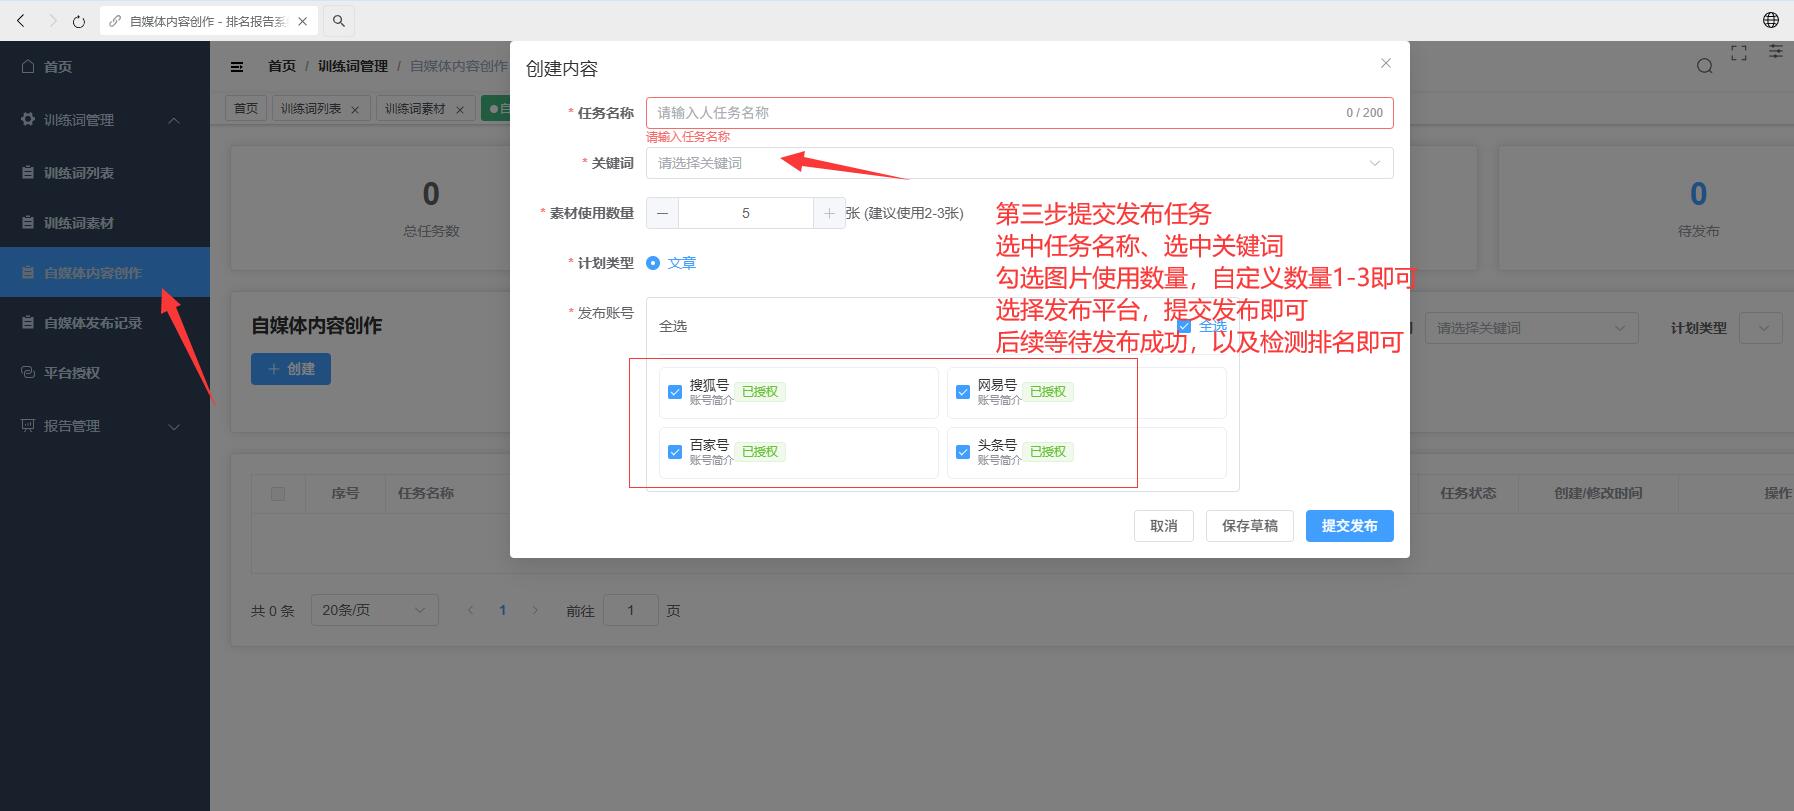Open 自媒体发布记录 in the sidebar
1794x811 pixels.
tap(93, 323)
